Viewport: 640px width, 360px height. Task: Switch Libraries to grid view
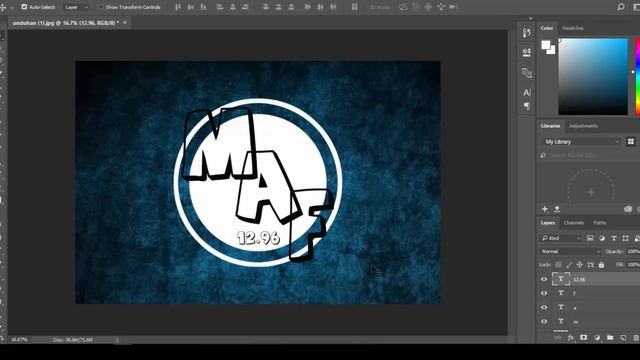point(631,142)
